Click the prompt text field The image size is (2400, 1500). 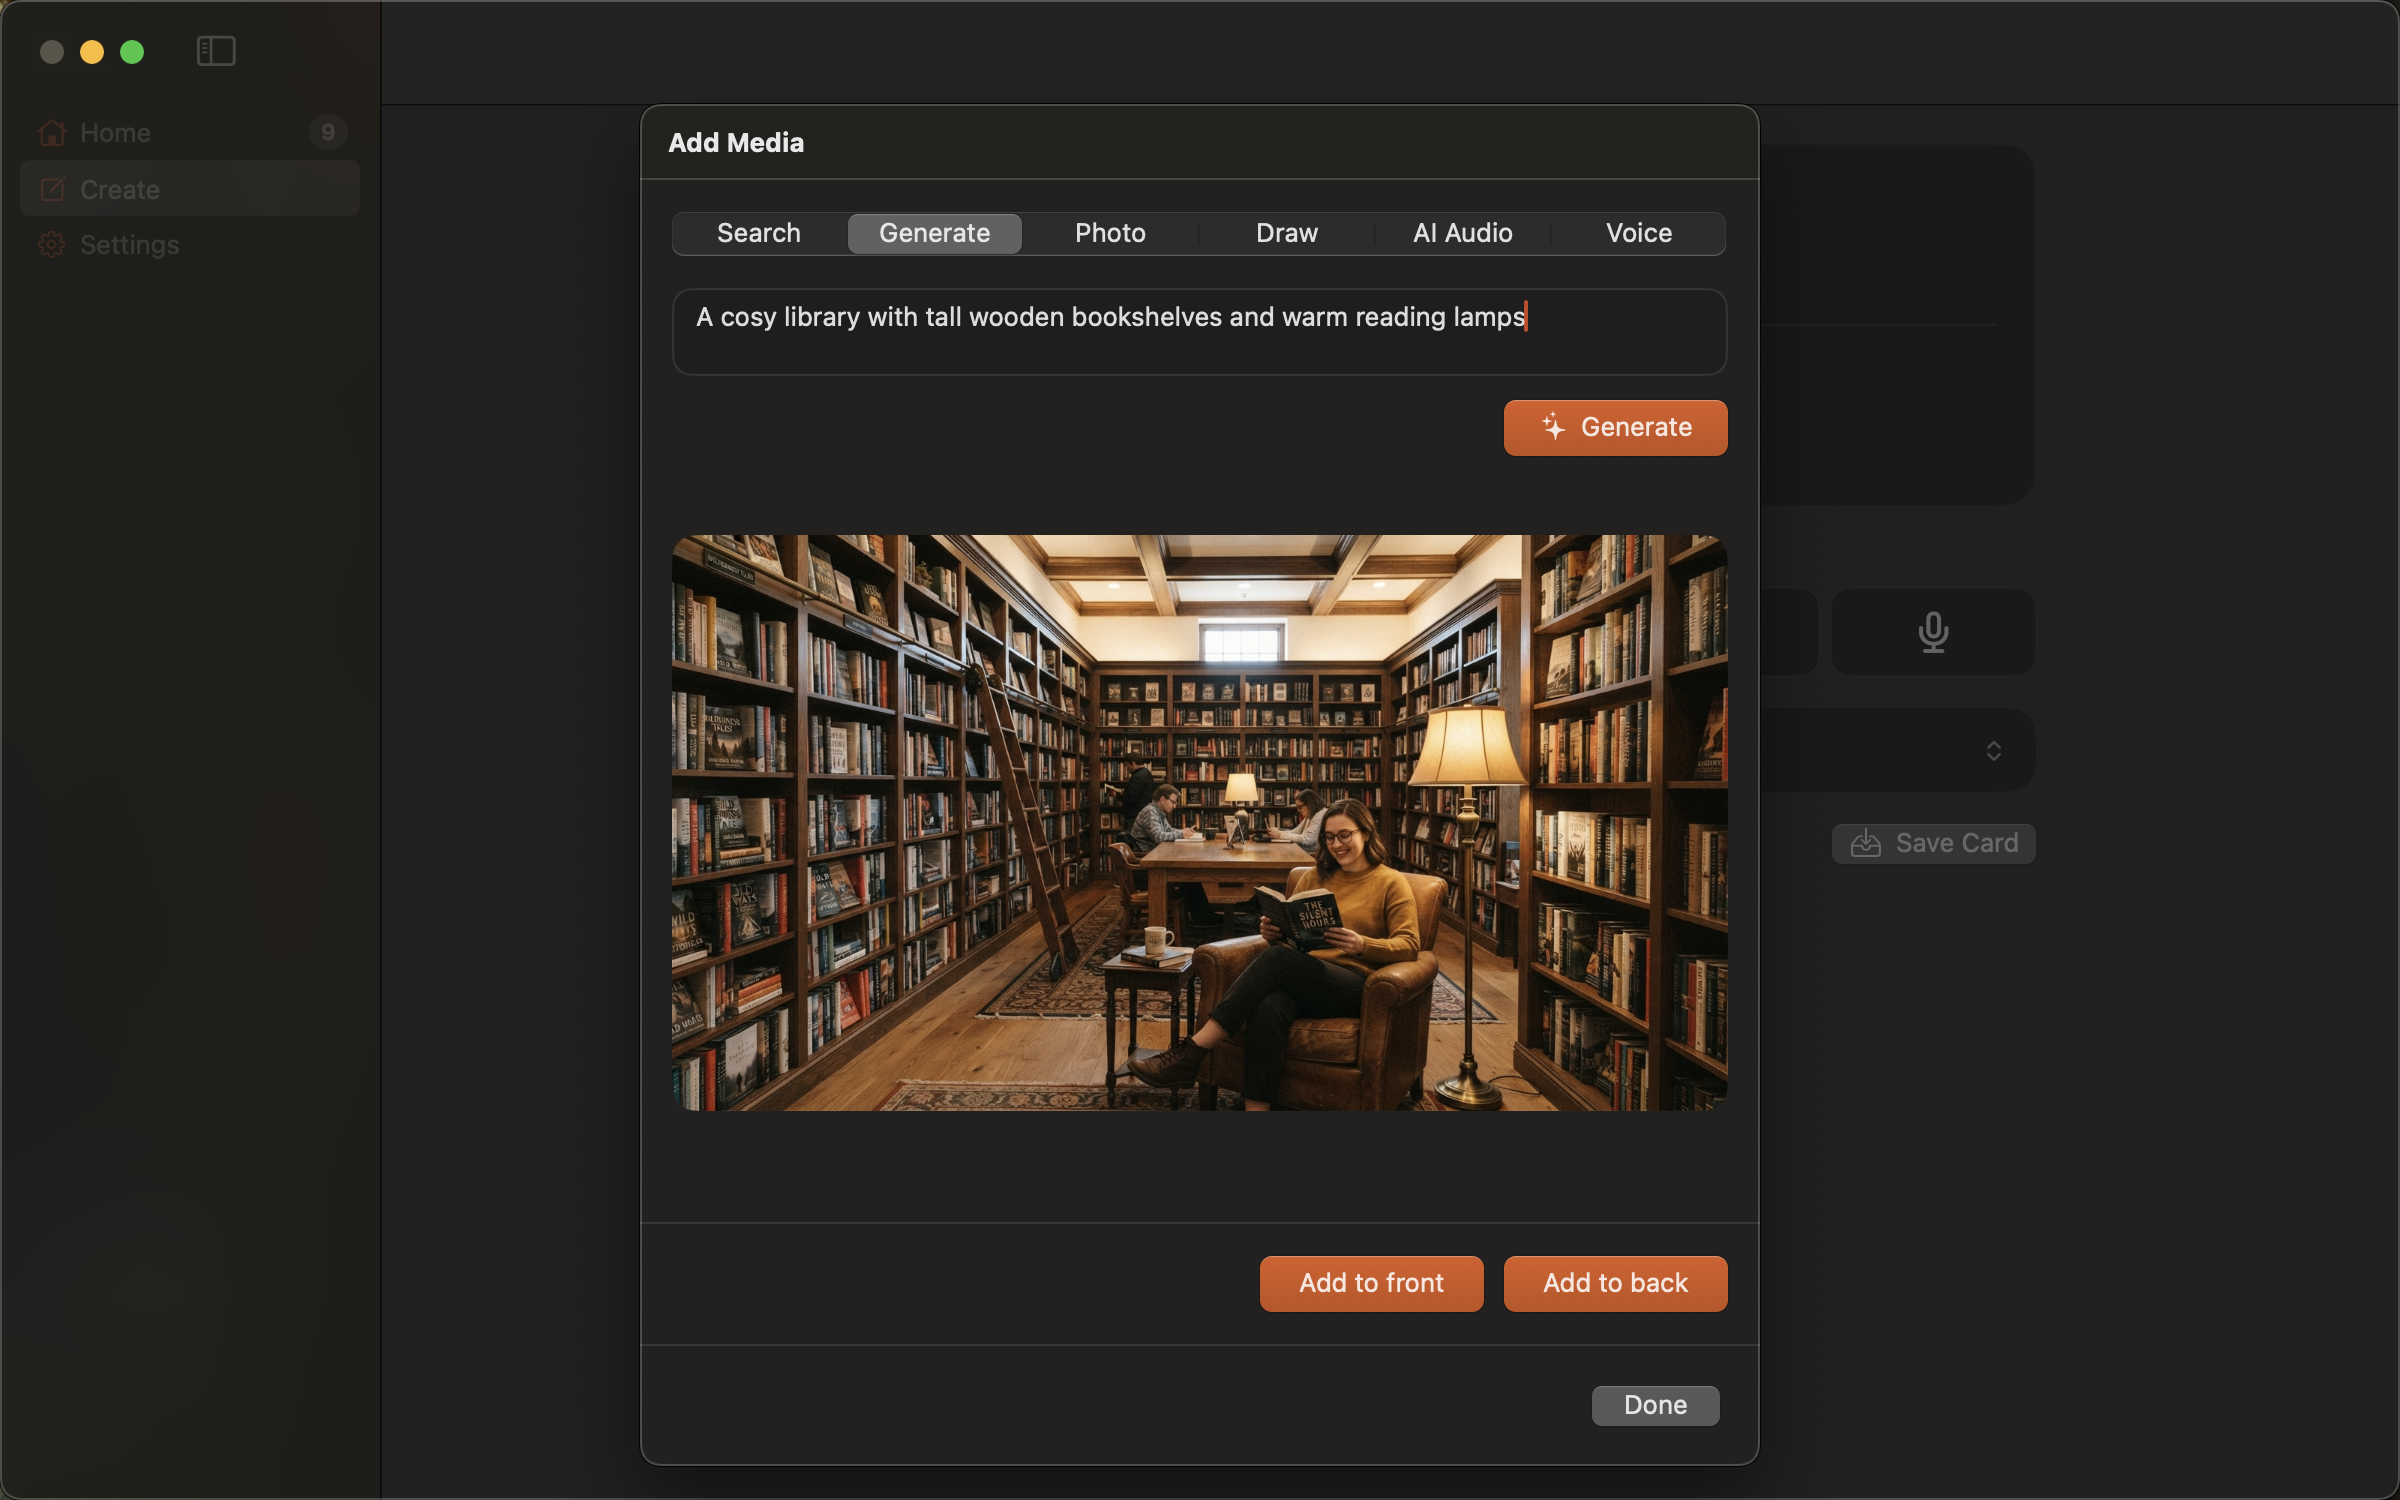tap(1199, 332)
